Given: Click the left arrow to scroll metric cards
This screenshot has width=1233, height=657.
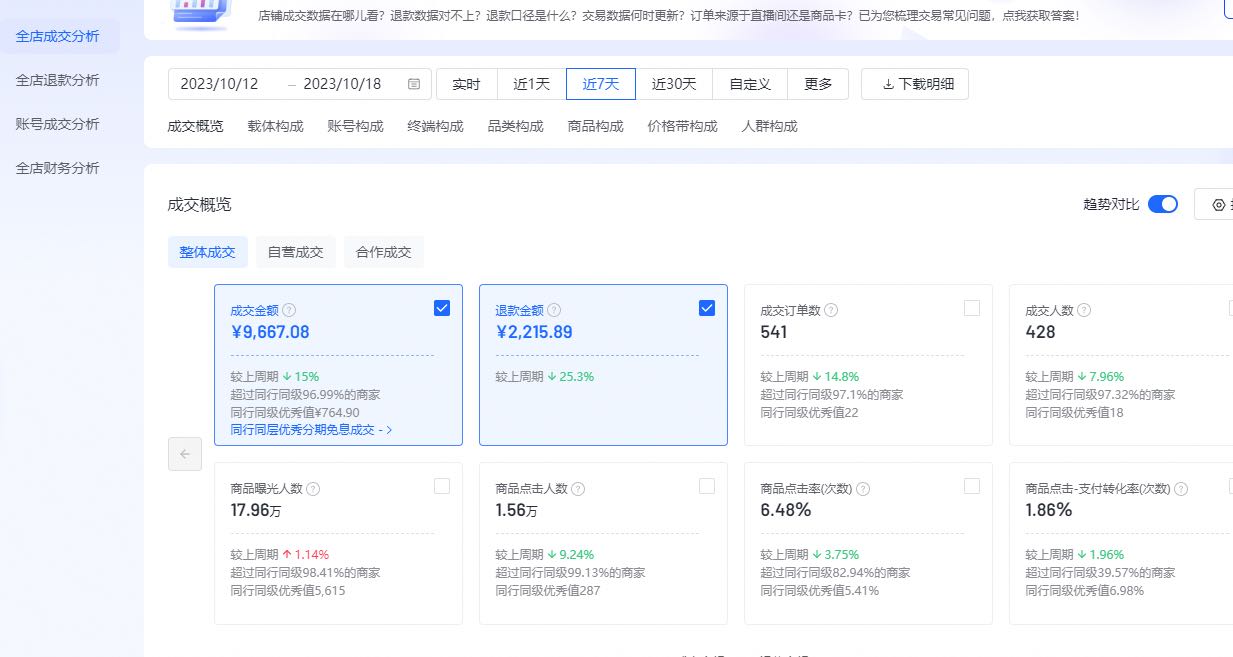Looking at the screenshot, I should [x=185, y=454].
